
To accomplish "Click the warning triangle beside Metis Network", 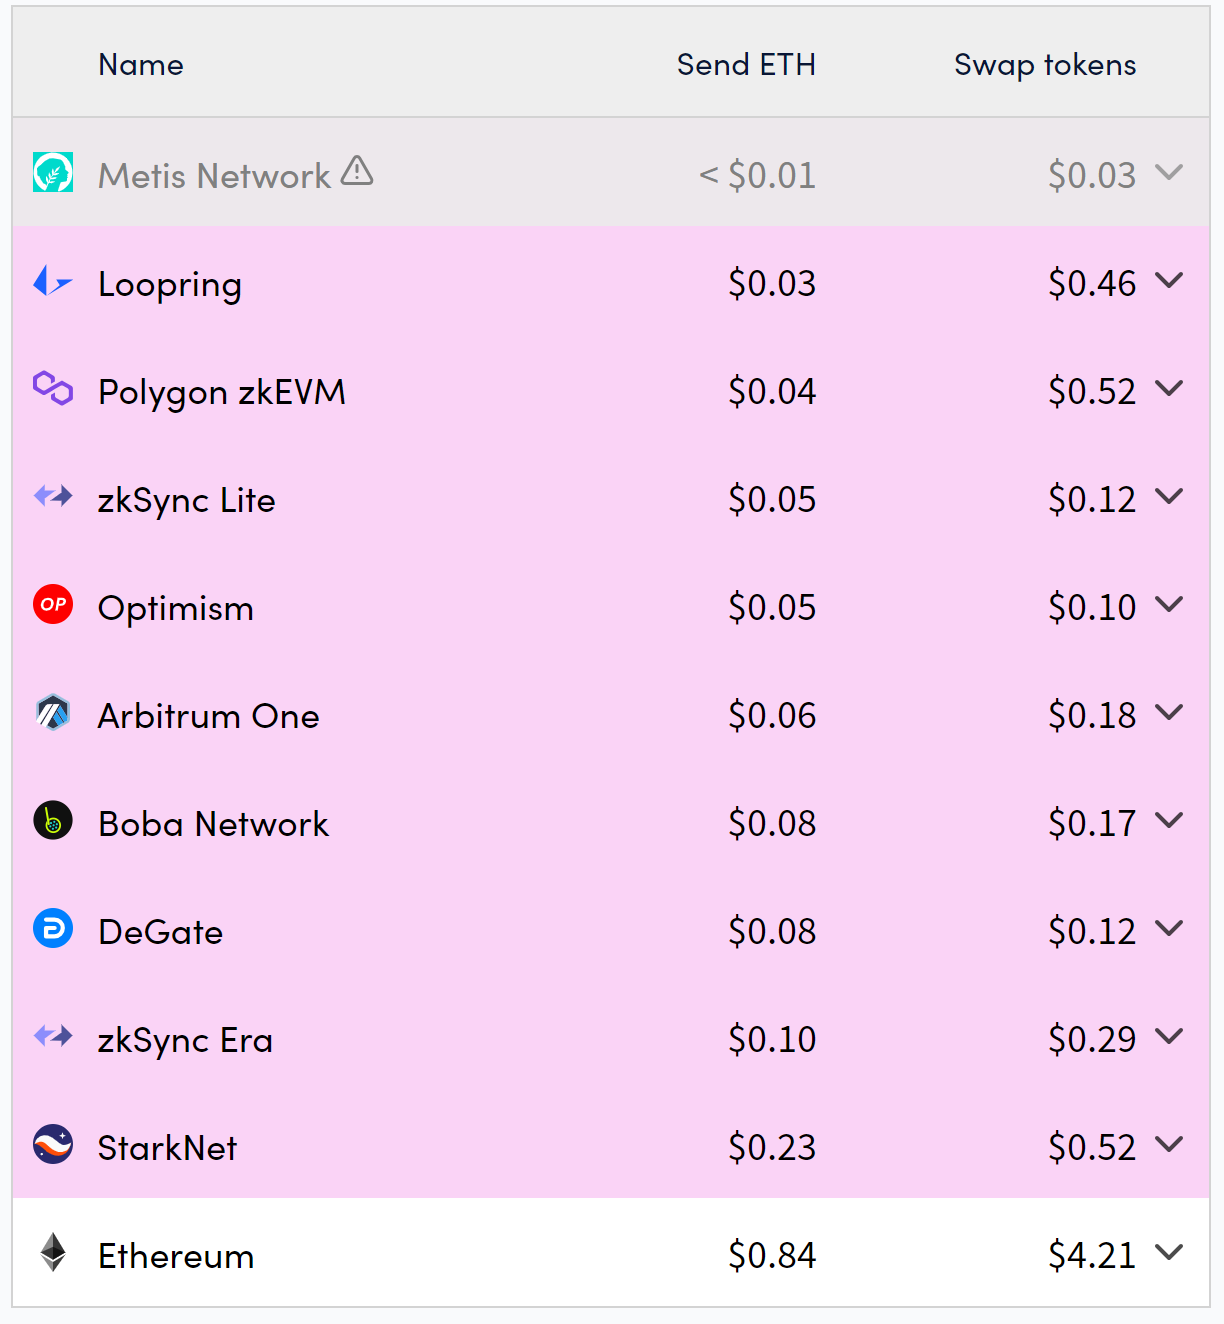I will pyautogui.click(x=357, y=171).
